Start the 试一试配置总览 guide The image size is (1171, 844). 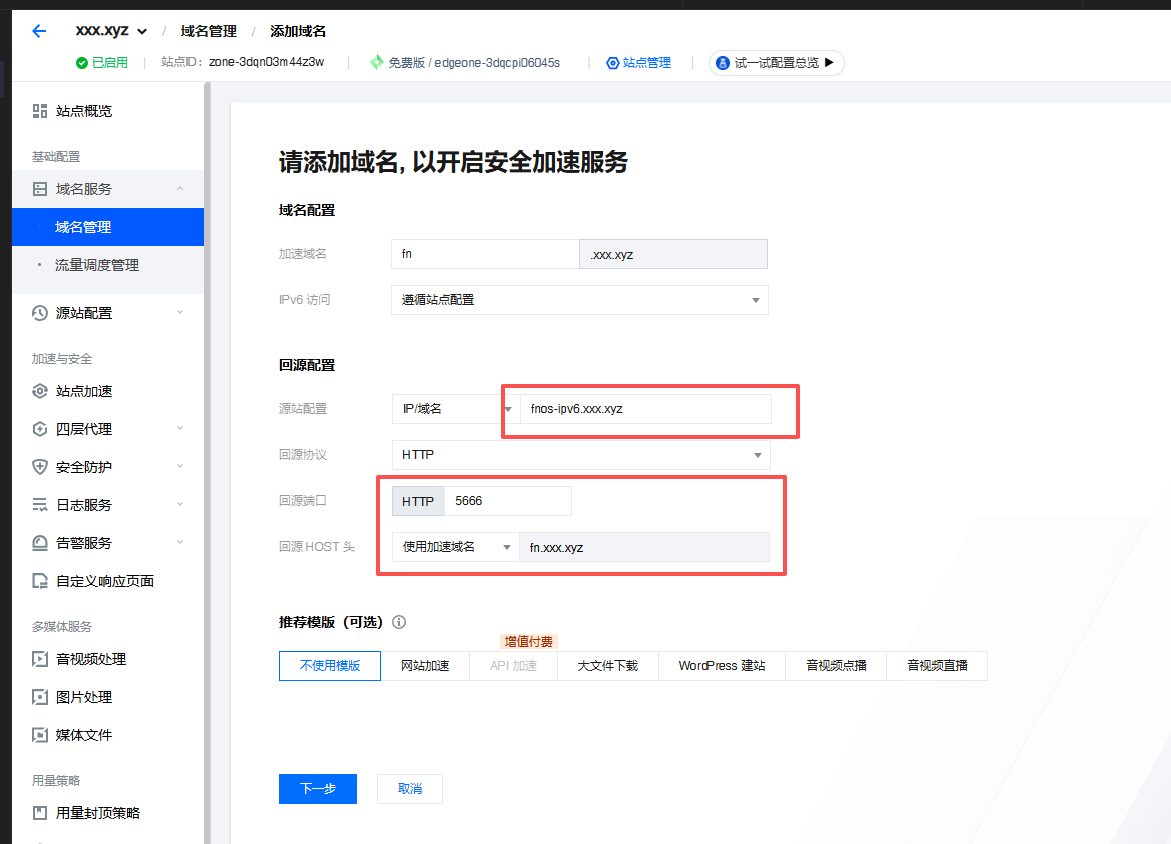[777, 63]
